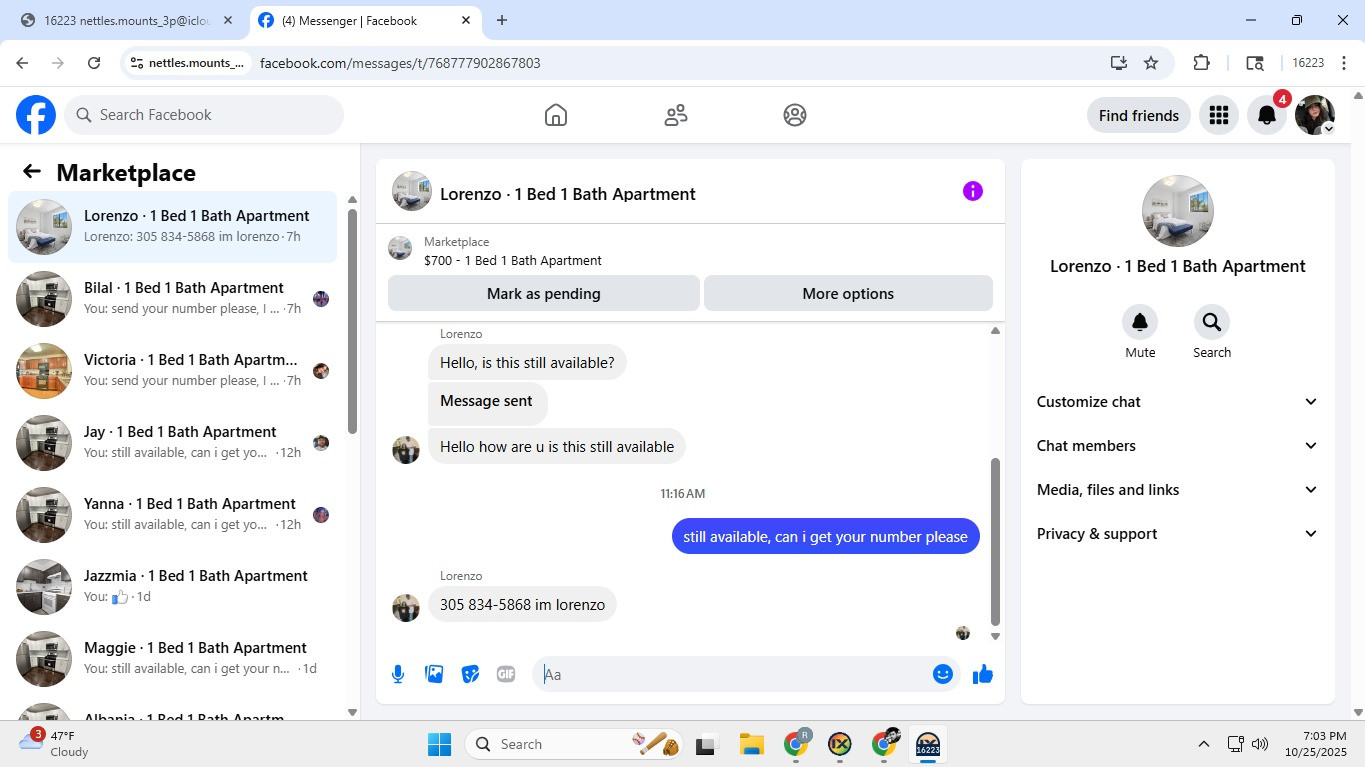Click the chat messages scrollbar thumb
Screen dimensions: 1365x767
point(995,541)
